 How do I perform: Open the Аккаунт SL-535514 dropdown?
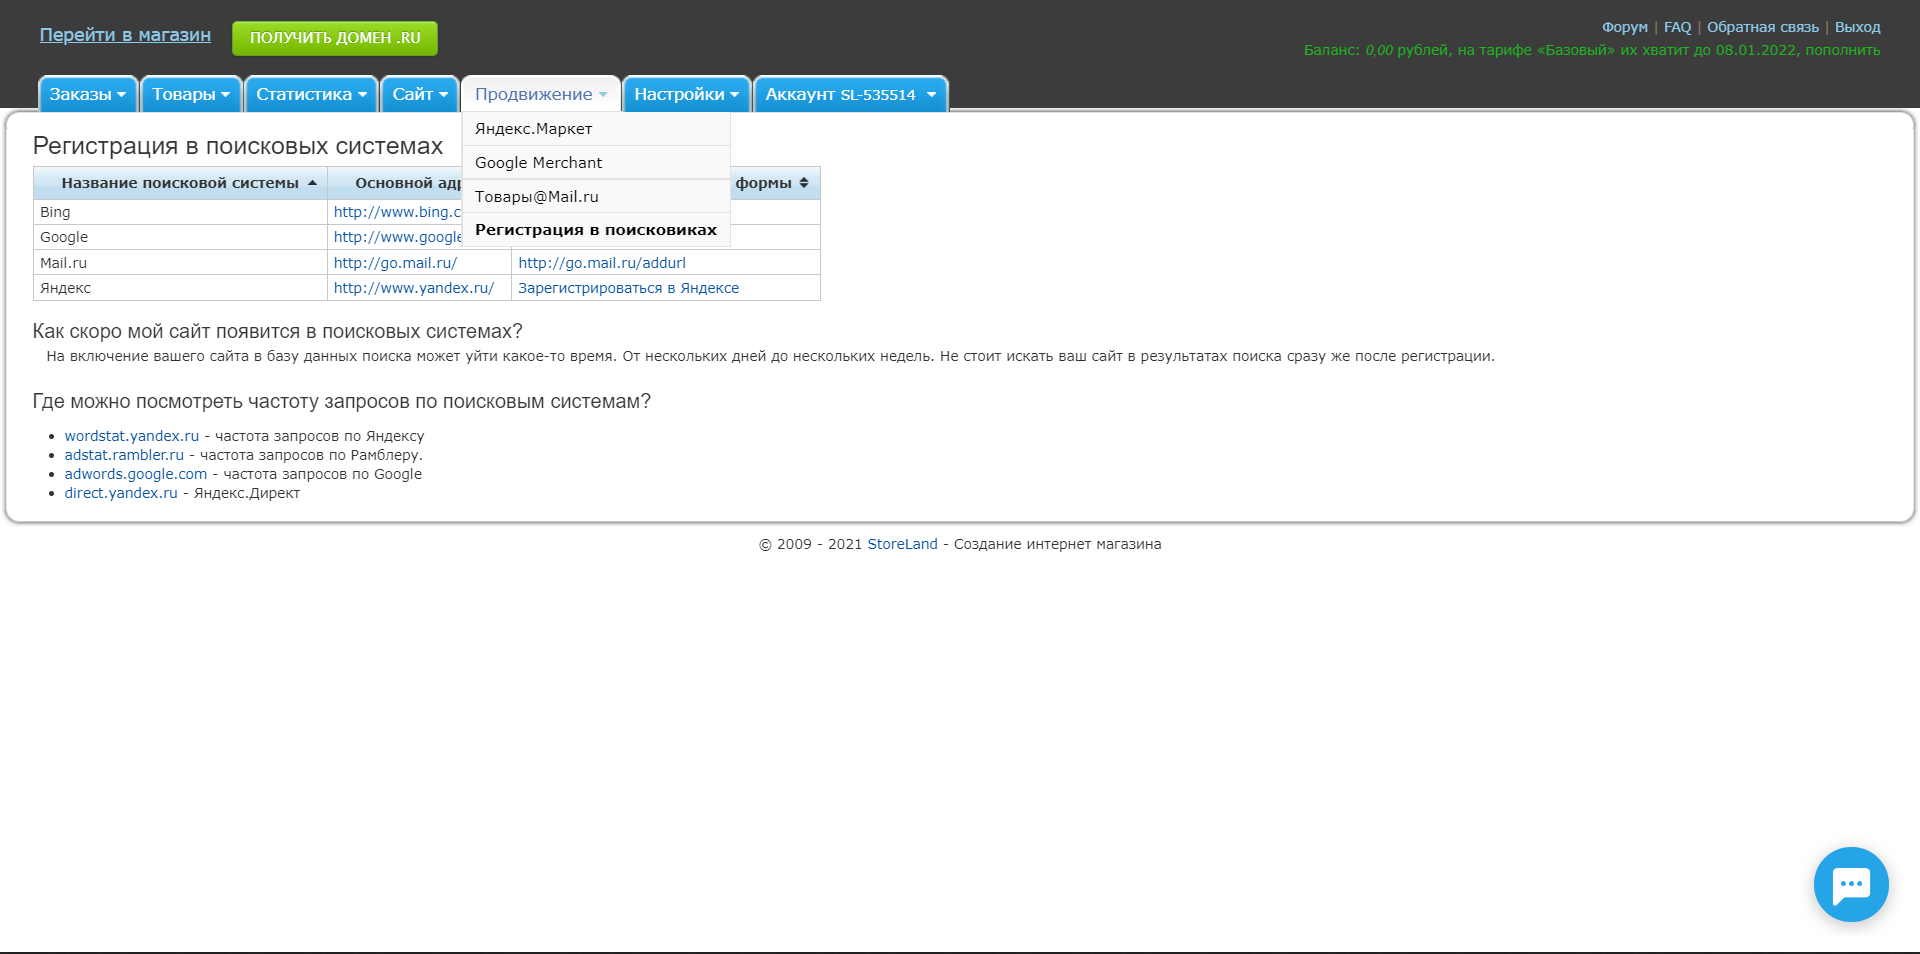pos(851,94)
